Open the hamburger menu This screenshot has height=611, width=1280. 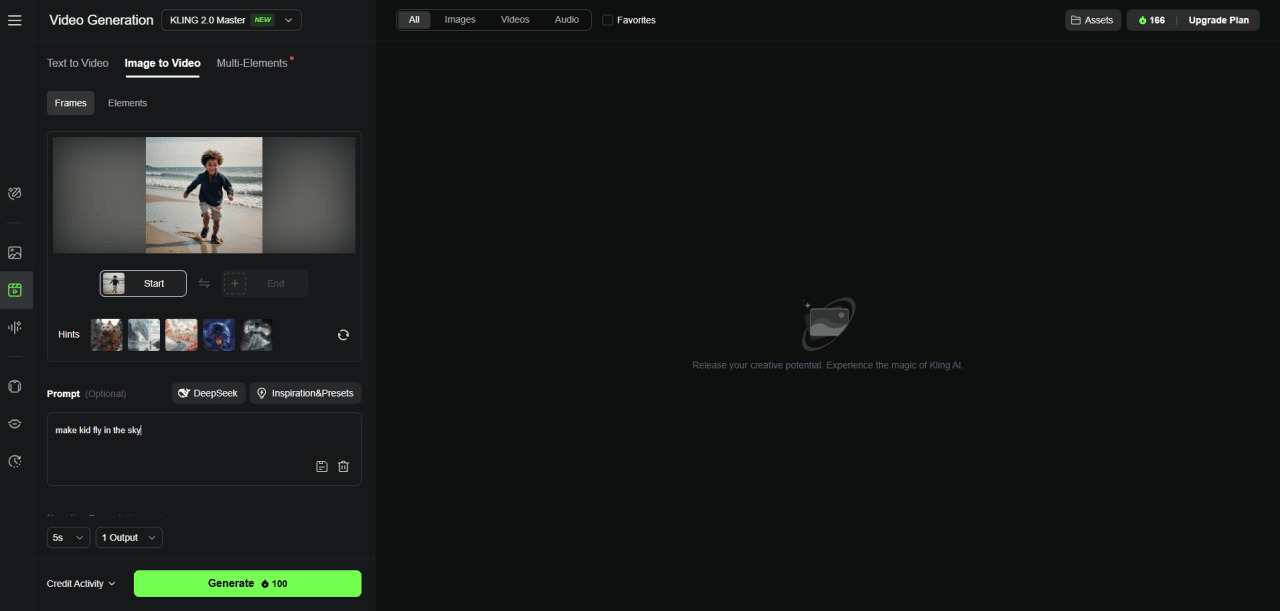[x=15, y=20]
